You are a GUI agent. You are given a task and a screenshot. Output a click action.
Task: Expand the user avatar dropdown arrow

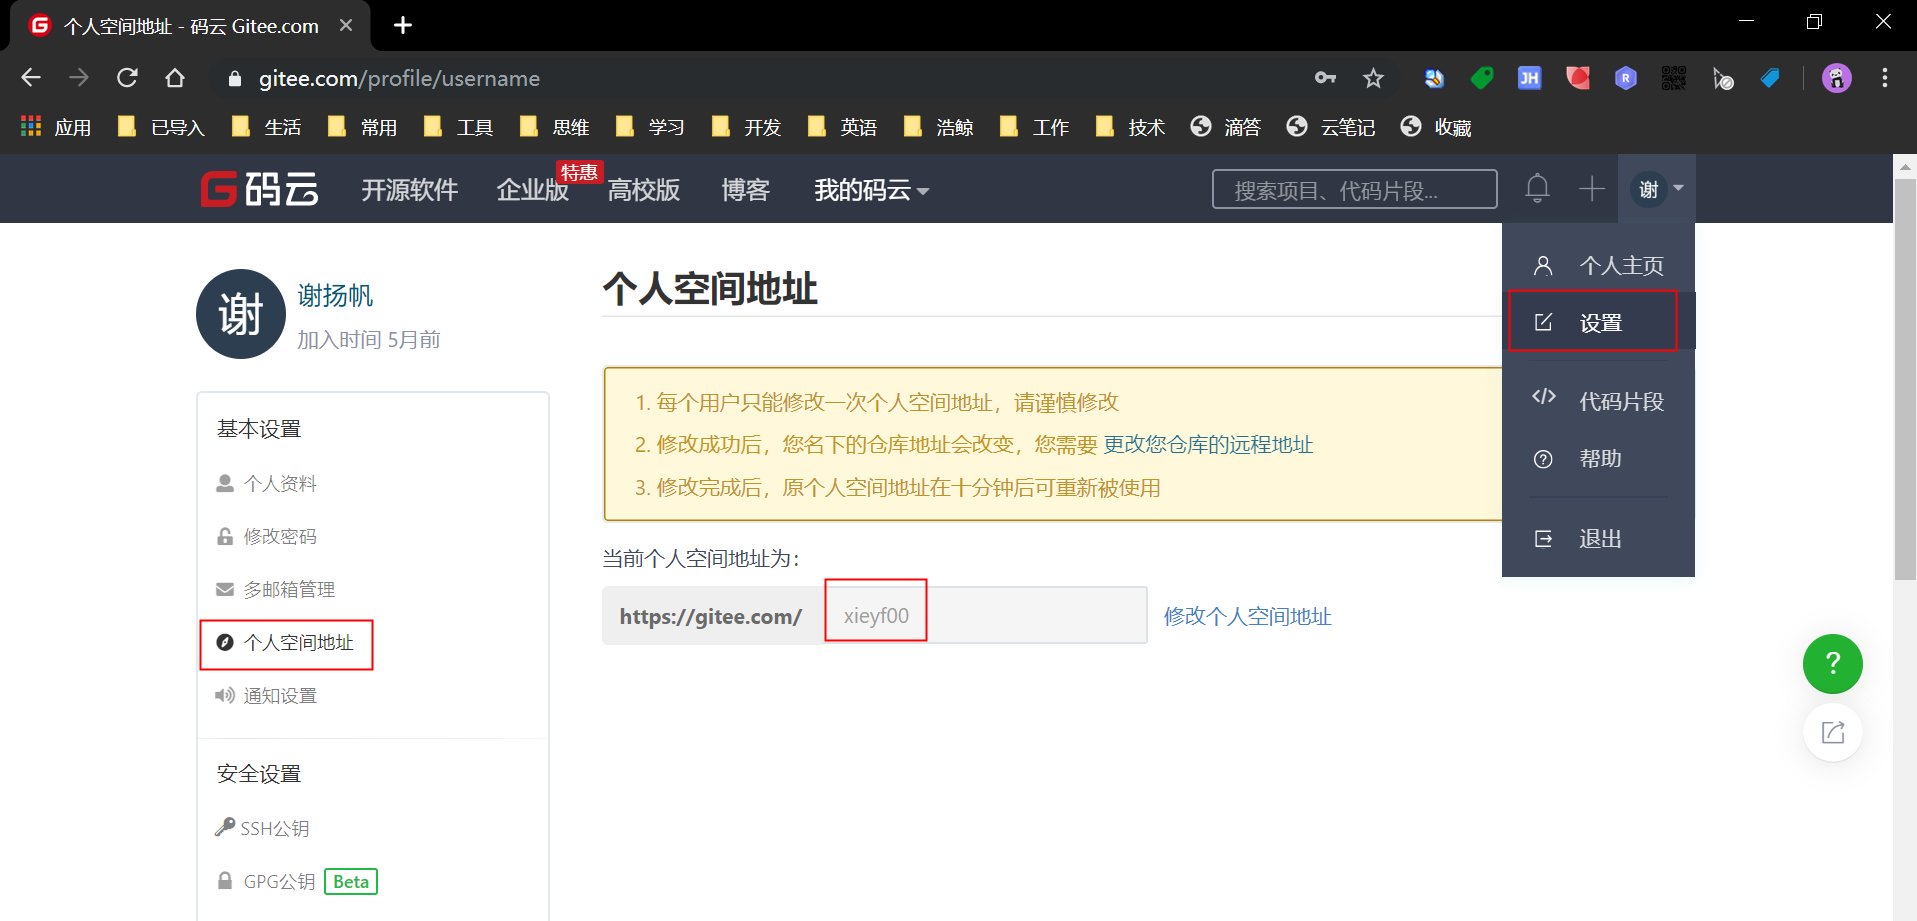pos(1677,188)
